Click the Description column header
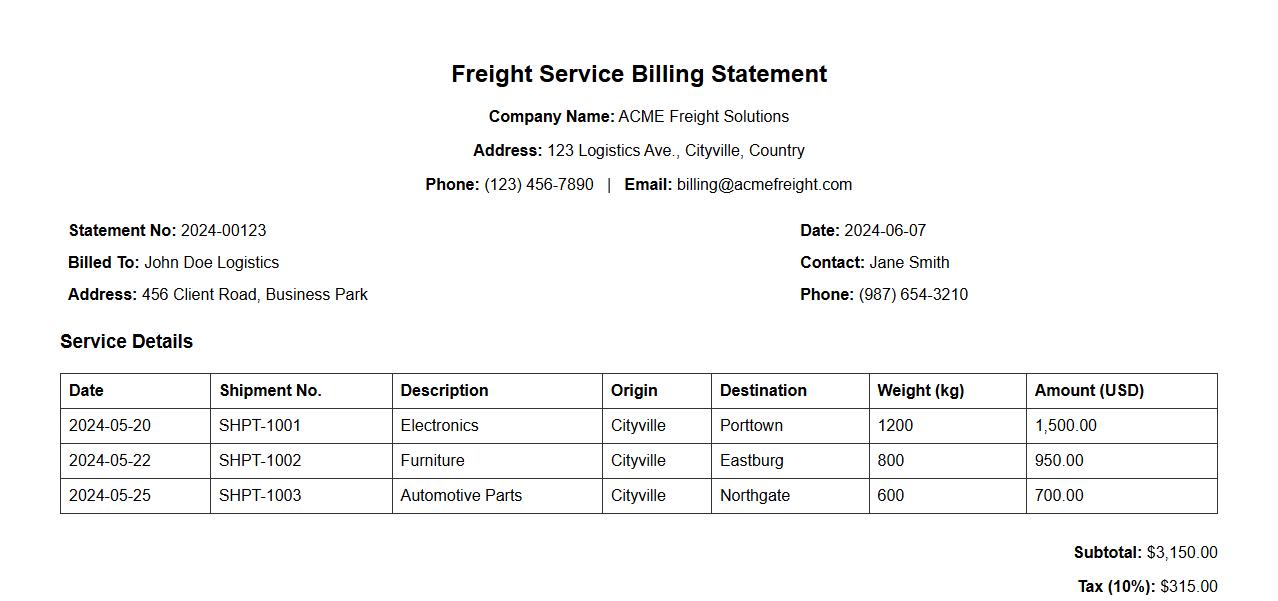Viewport: 1278px width, 601px height. click(x=444, y=391)
